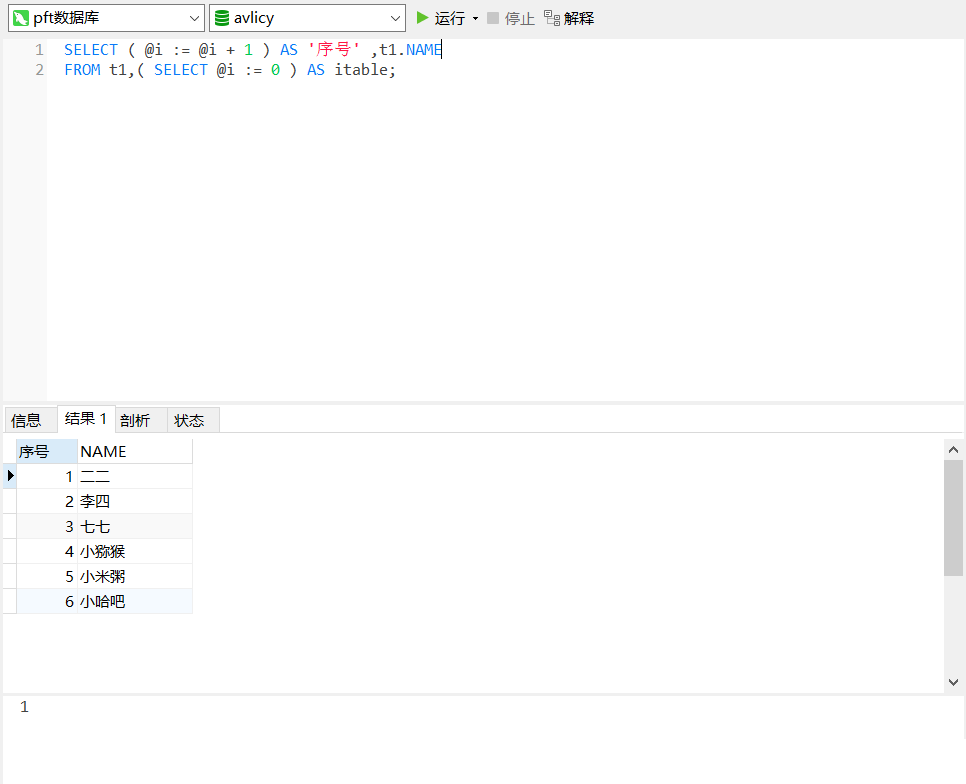The width and height of the screenshot is (966, 784).
Task: Switch to the 状态 tab
Action: (x=189, y=419)
